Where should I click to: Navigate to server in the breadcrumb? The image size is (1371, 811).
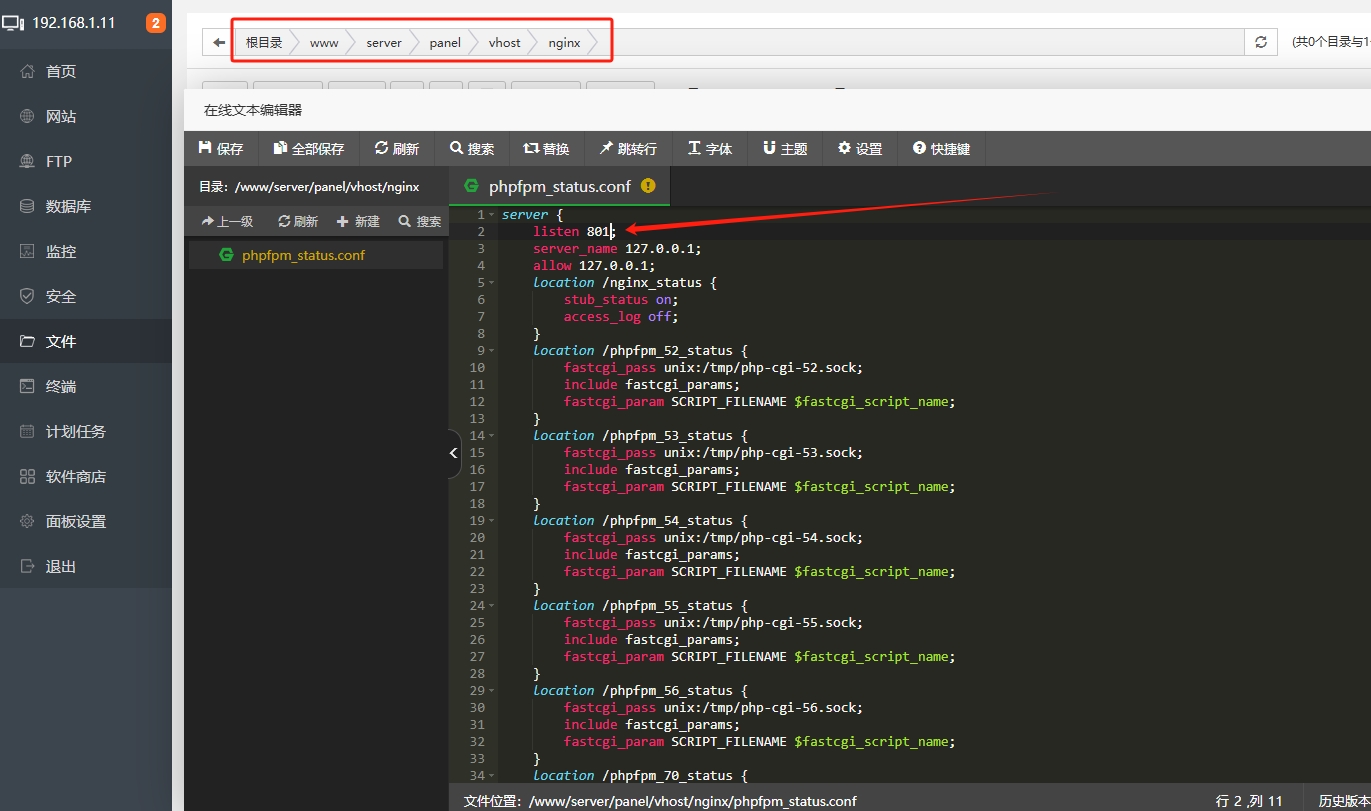click(384, 42)
